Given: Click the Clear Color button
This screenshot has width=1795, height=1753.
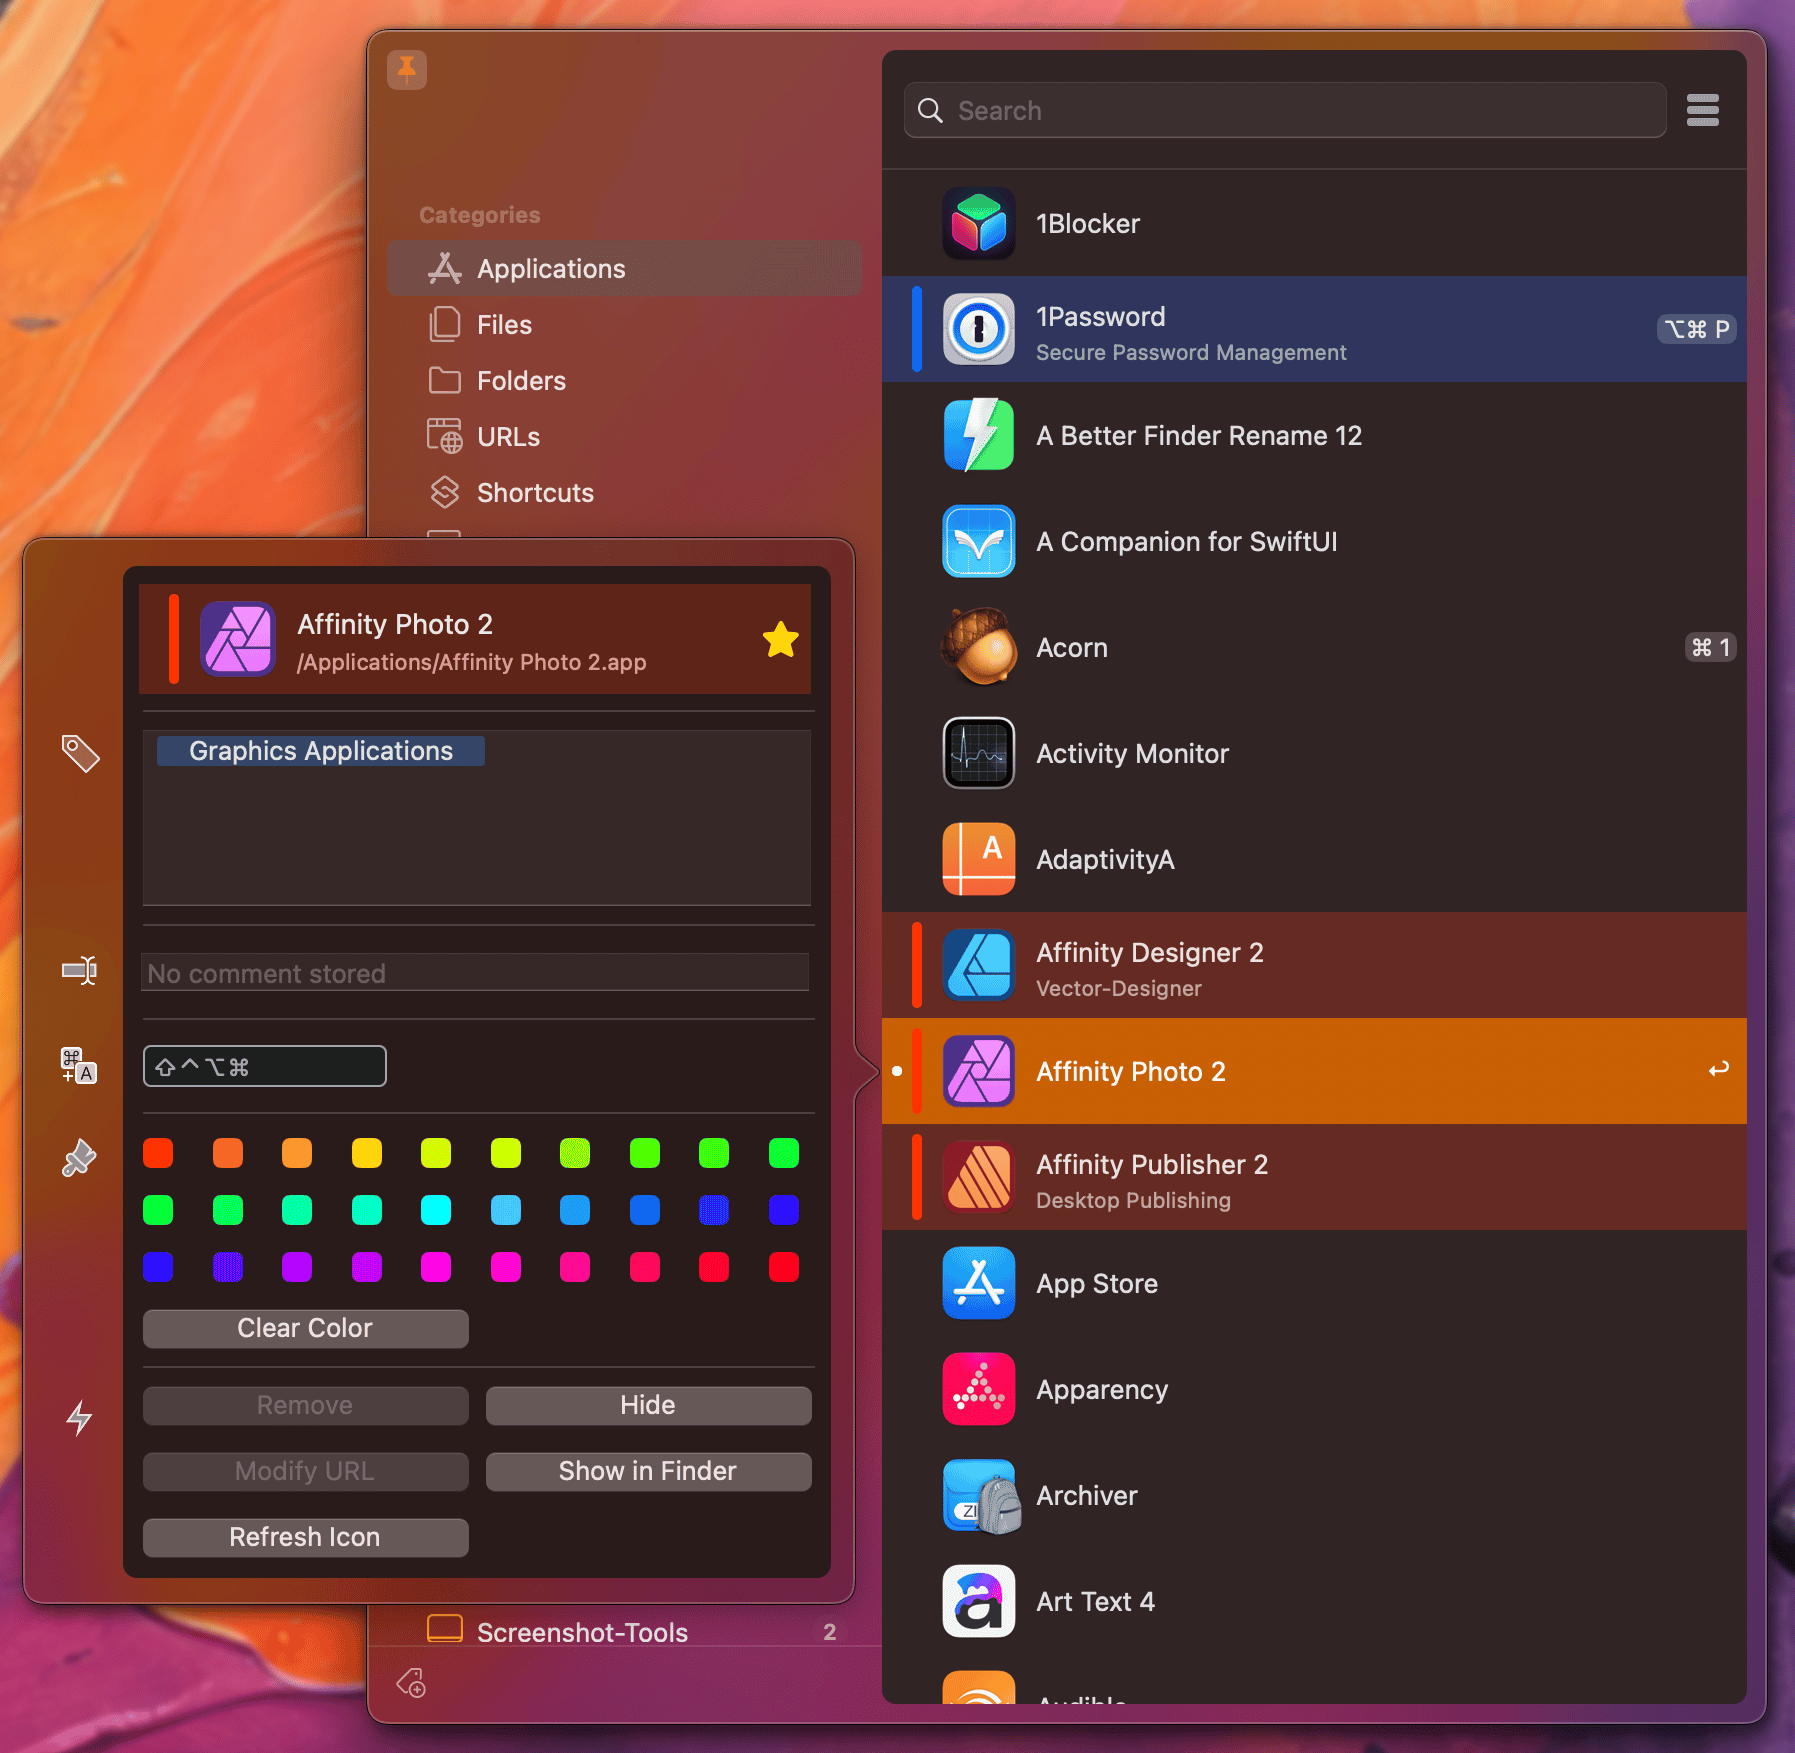Looking at the screenshot, I should click(x=305, y=1328).
